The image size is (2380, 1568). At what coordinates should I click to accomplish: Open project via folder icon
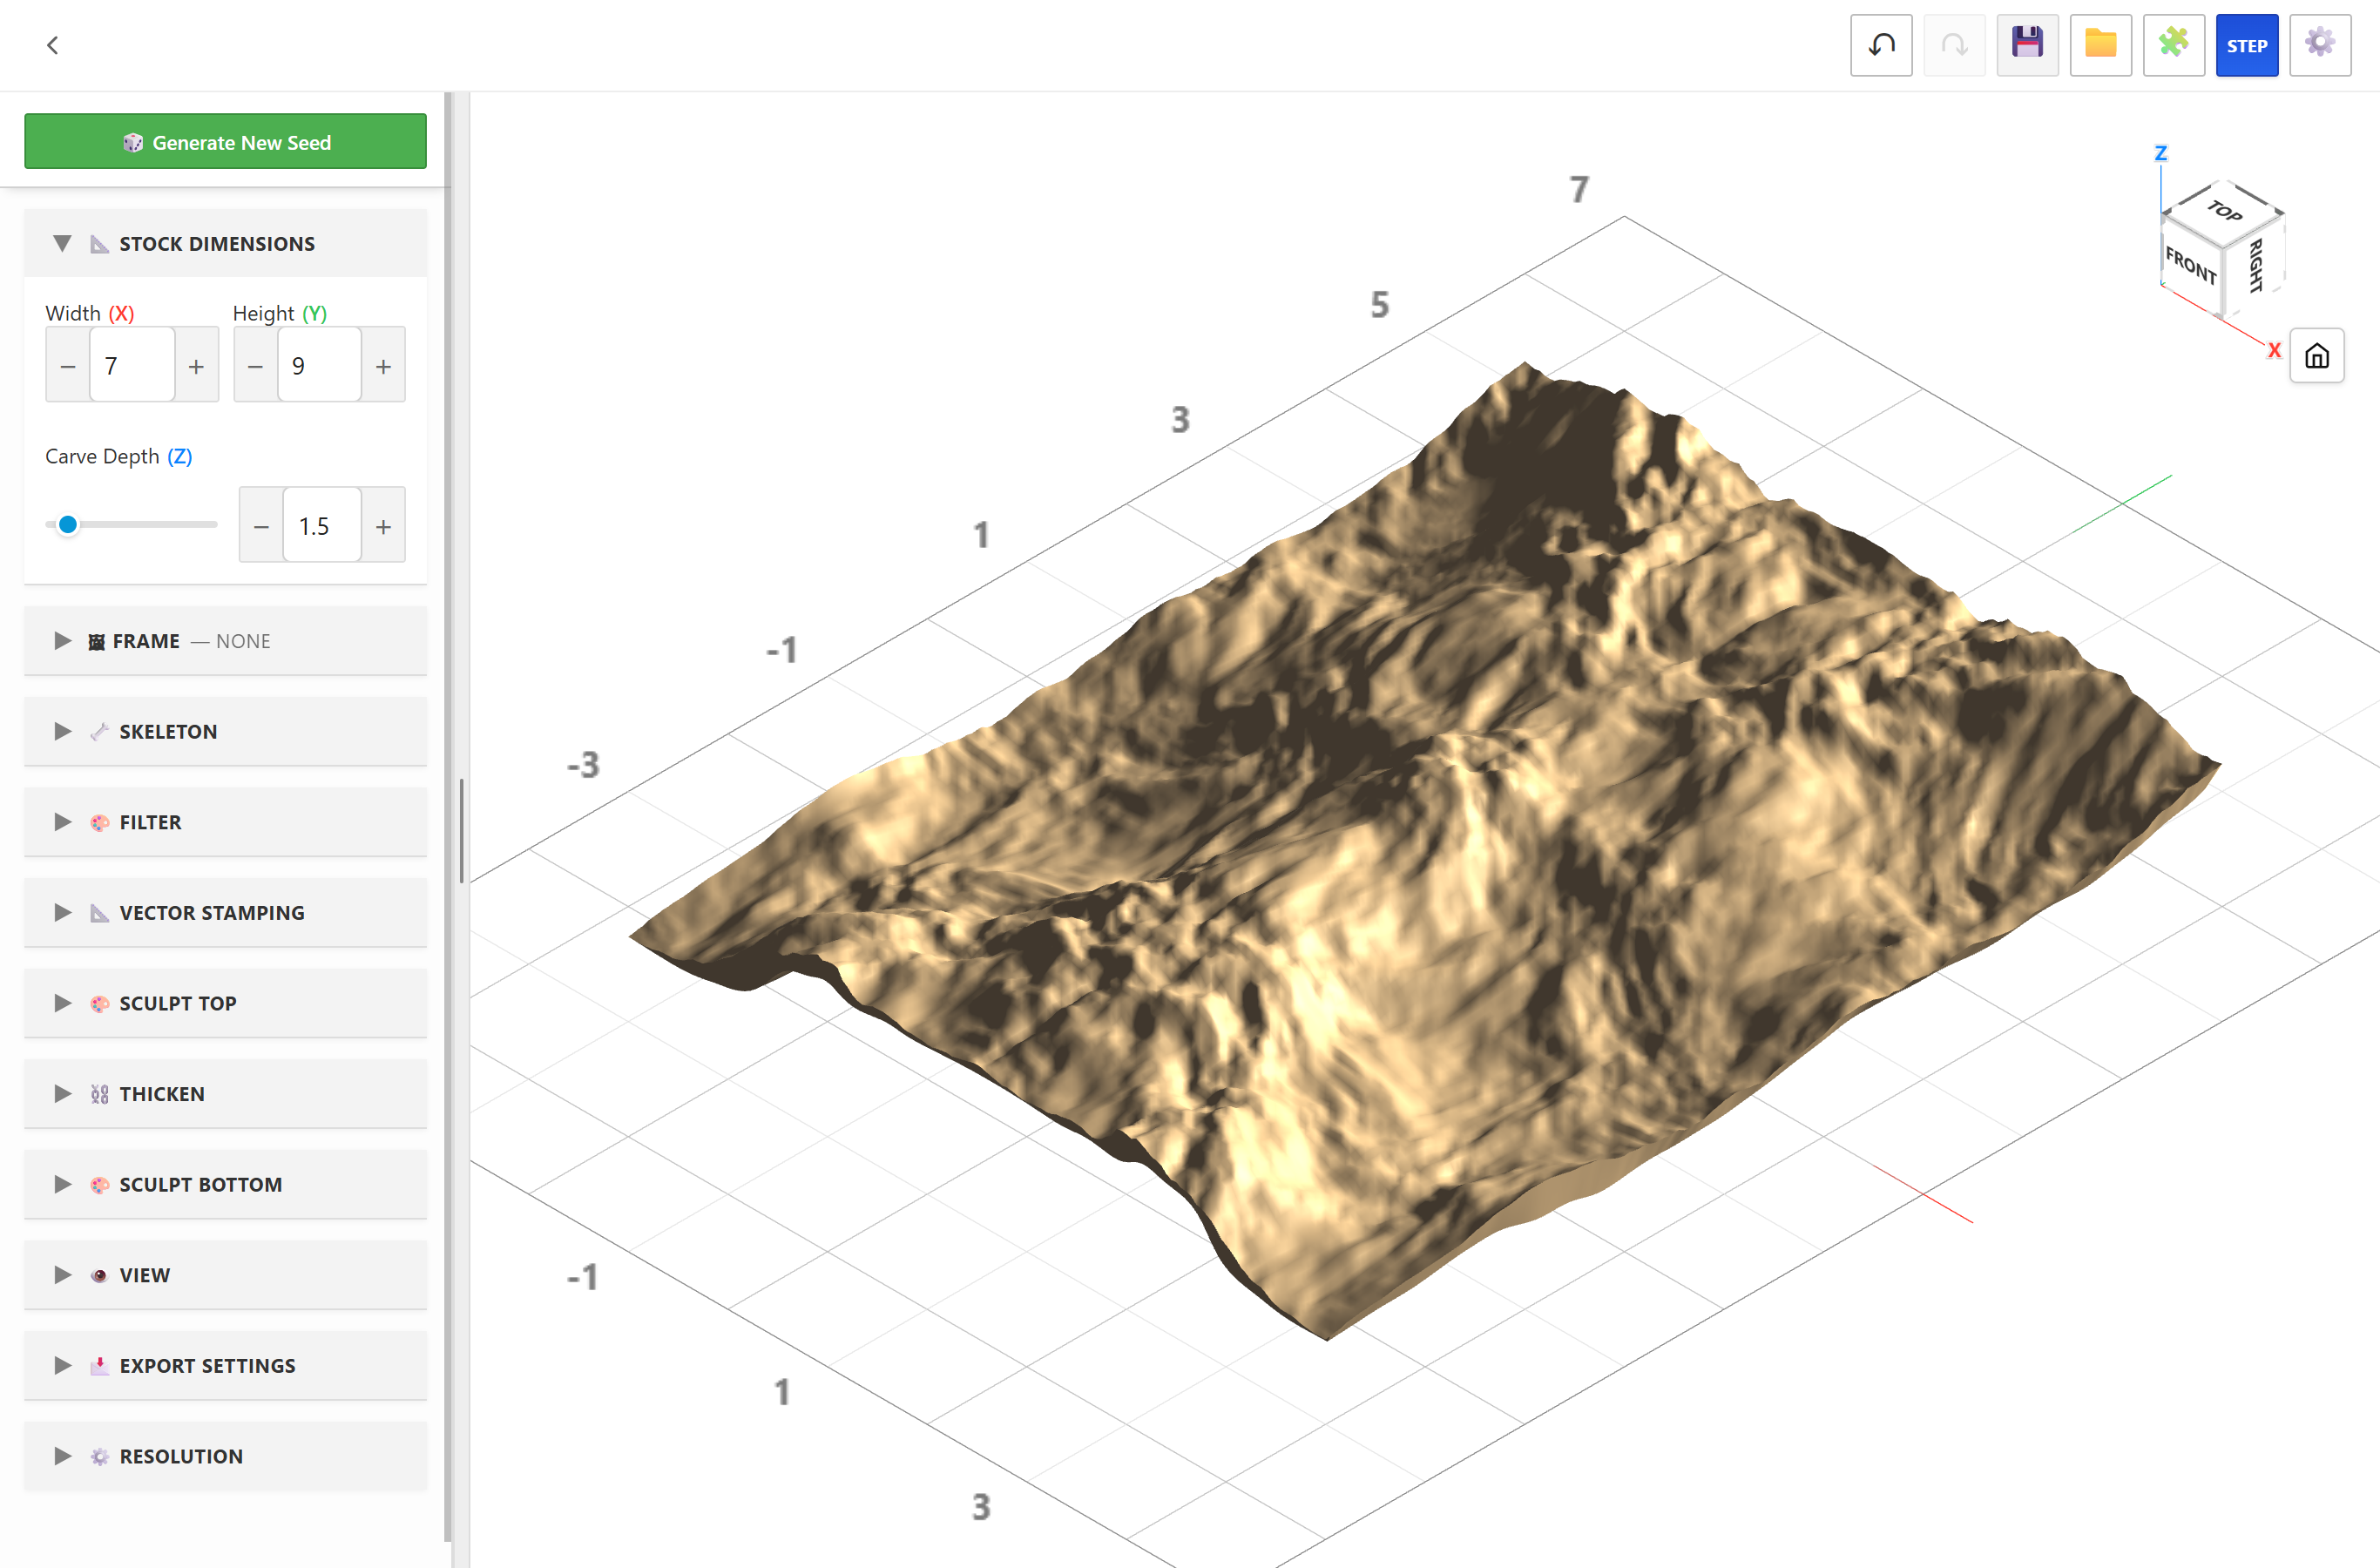pyautogui.click(x=2100, y=45)
